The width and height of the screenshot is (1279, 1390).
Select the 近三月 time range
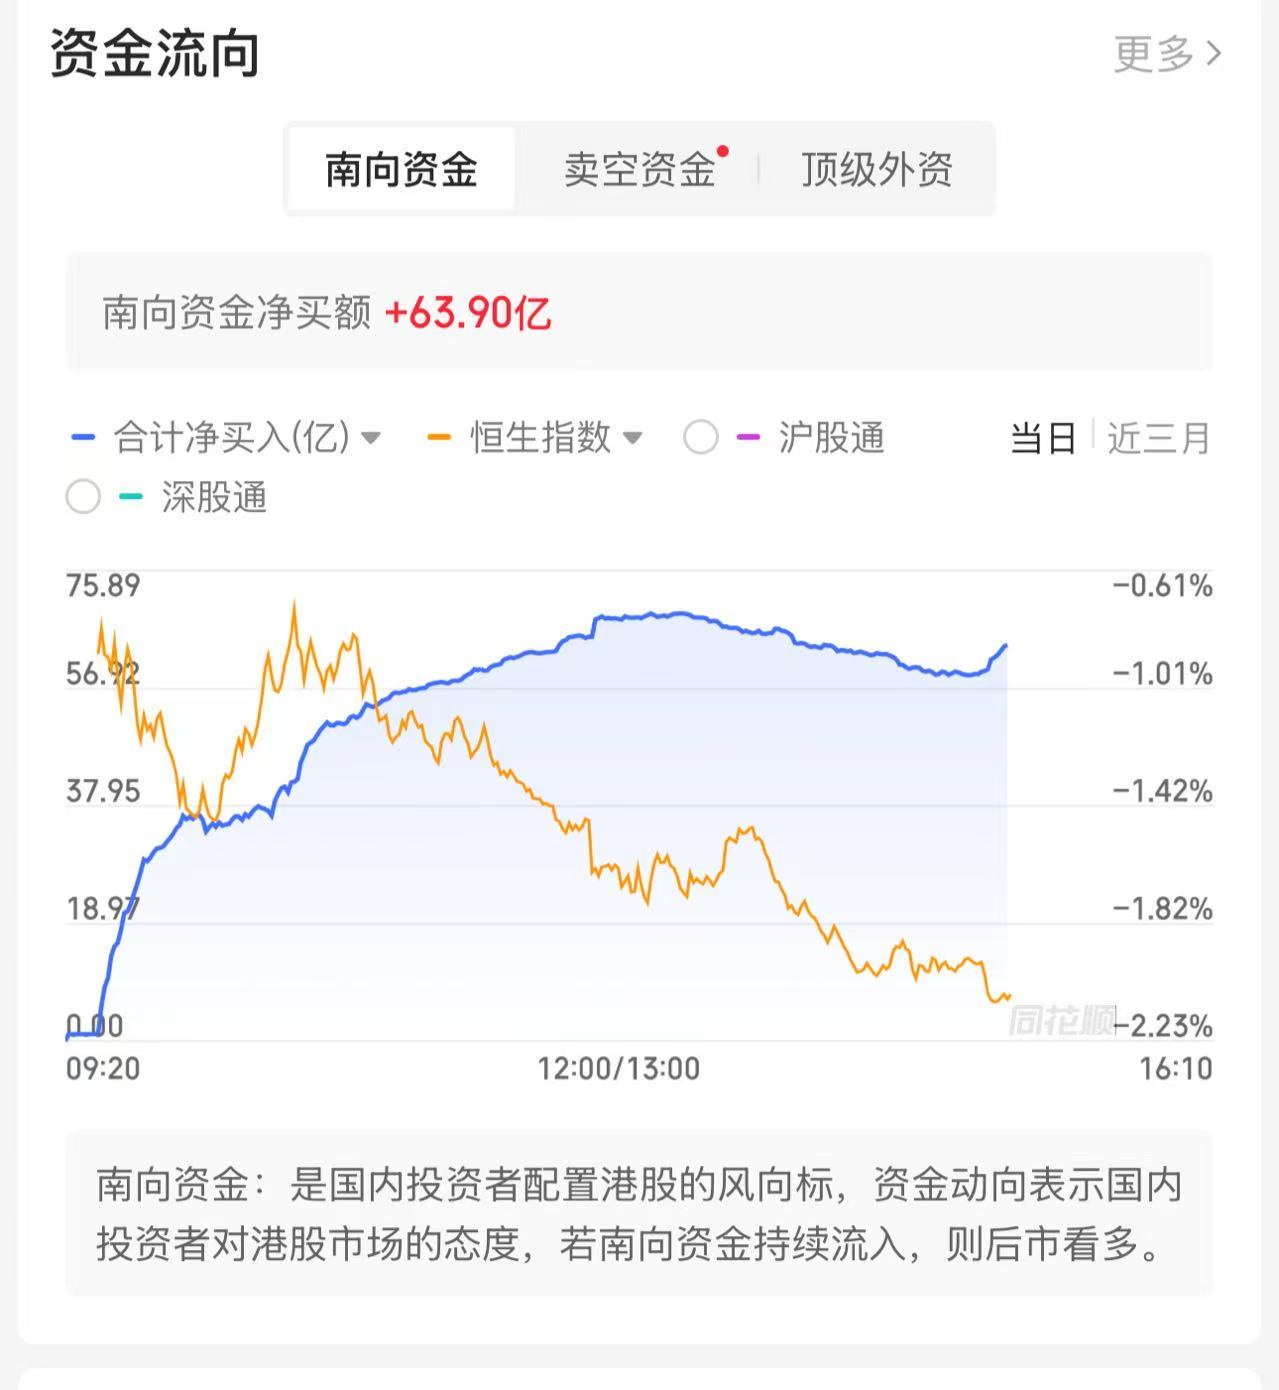(x=1158, y=438)
